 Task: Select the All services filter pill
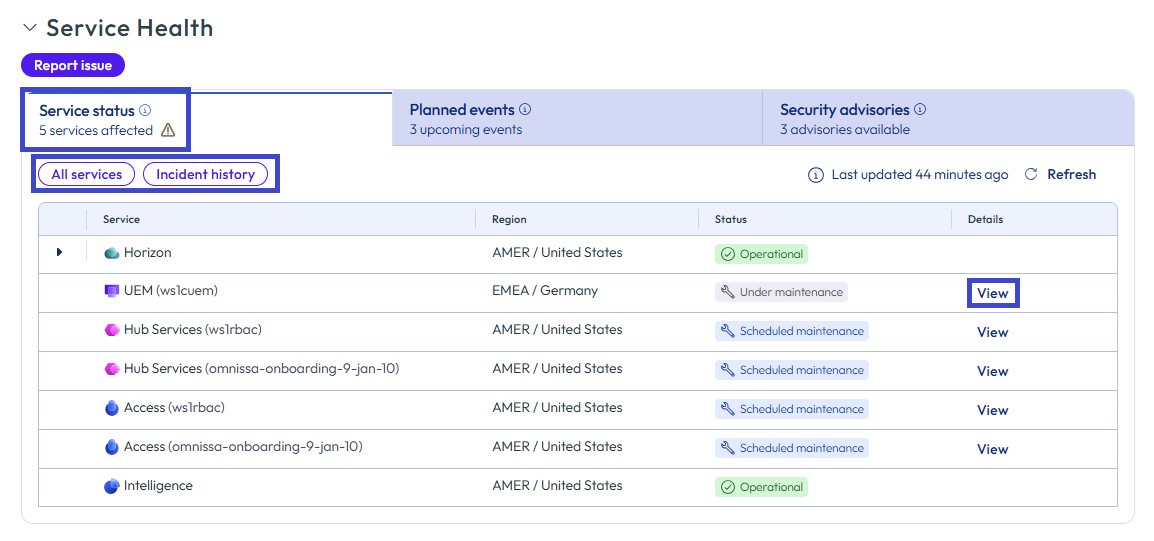[87, 174]
